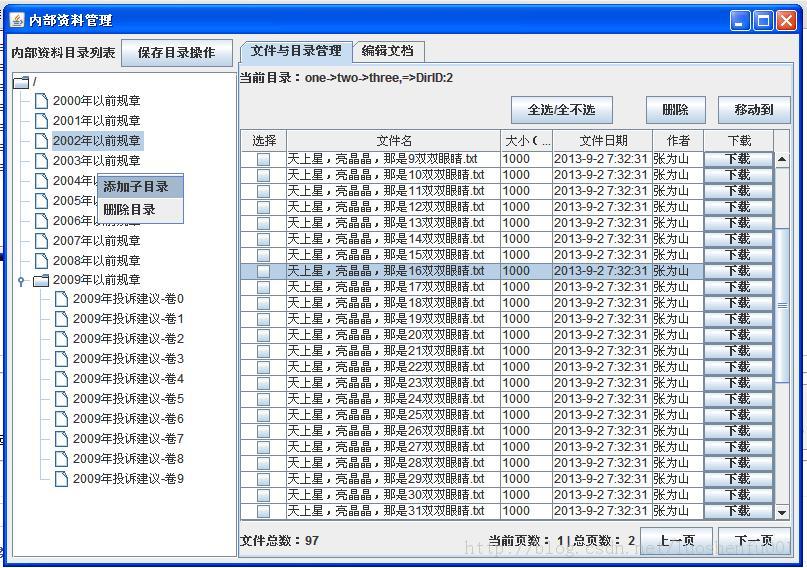Sort by the 文件日期 column header
This screenshot has width=807, height=568.
[603, 140]
